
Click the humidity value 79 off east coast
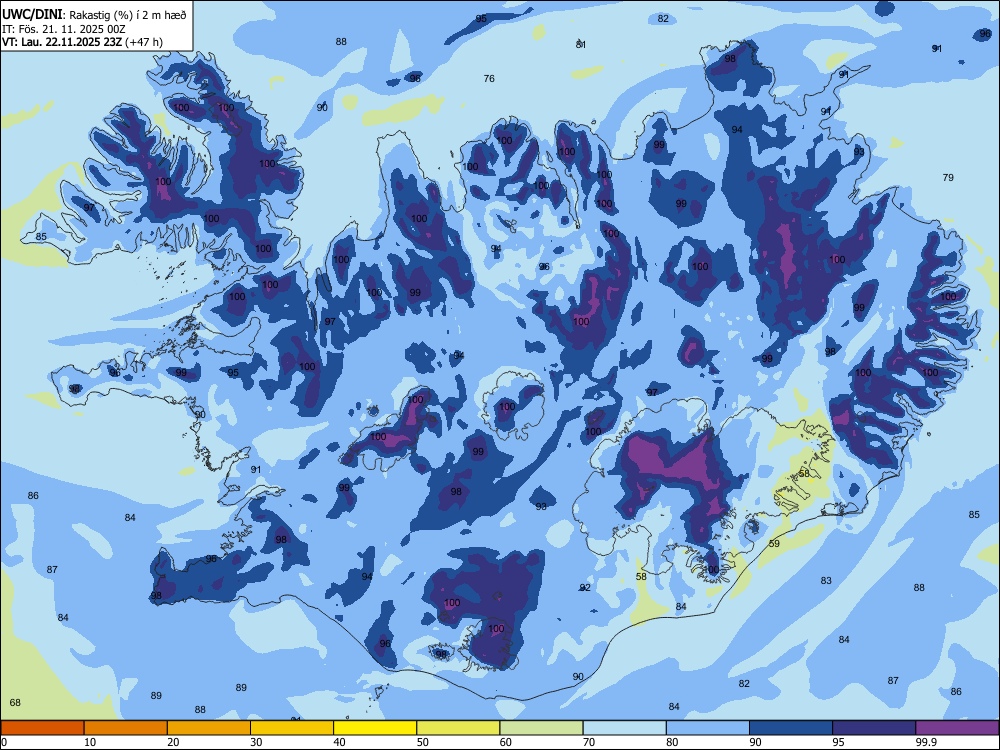948,177
